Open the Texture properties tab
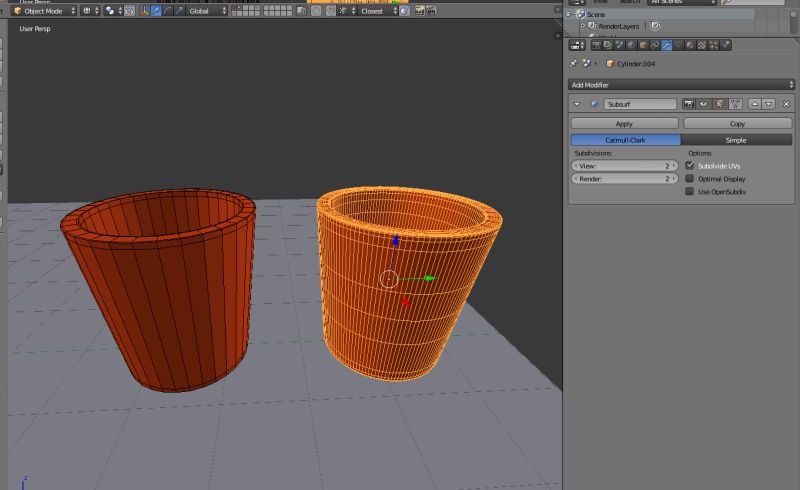The width and height of the screenshot is (800, 490). coord(702,45)
